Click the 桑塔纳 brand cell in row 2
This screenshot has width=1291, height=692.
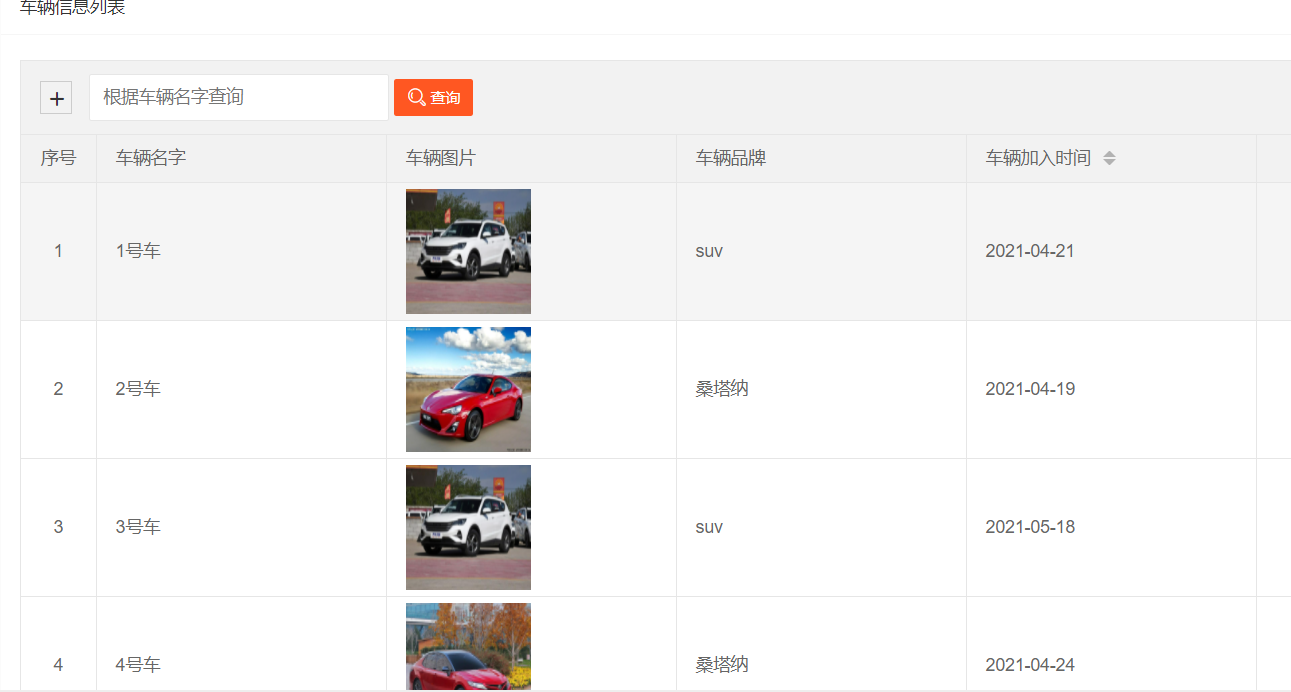tap(722, 389)
